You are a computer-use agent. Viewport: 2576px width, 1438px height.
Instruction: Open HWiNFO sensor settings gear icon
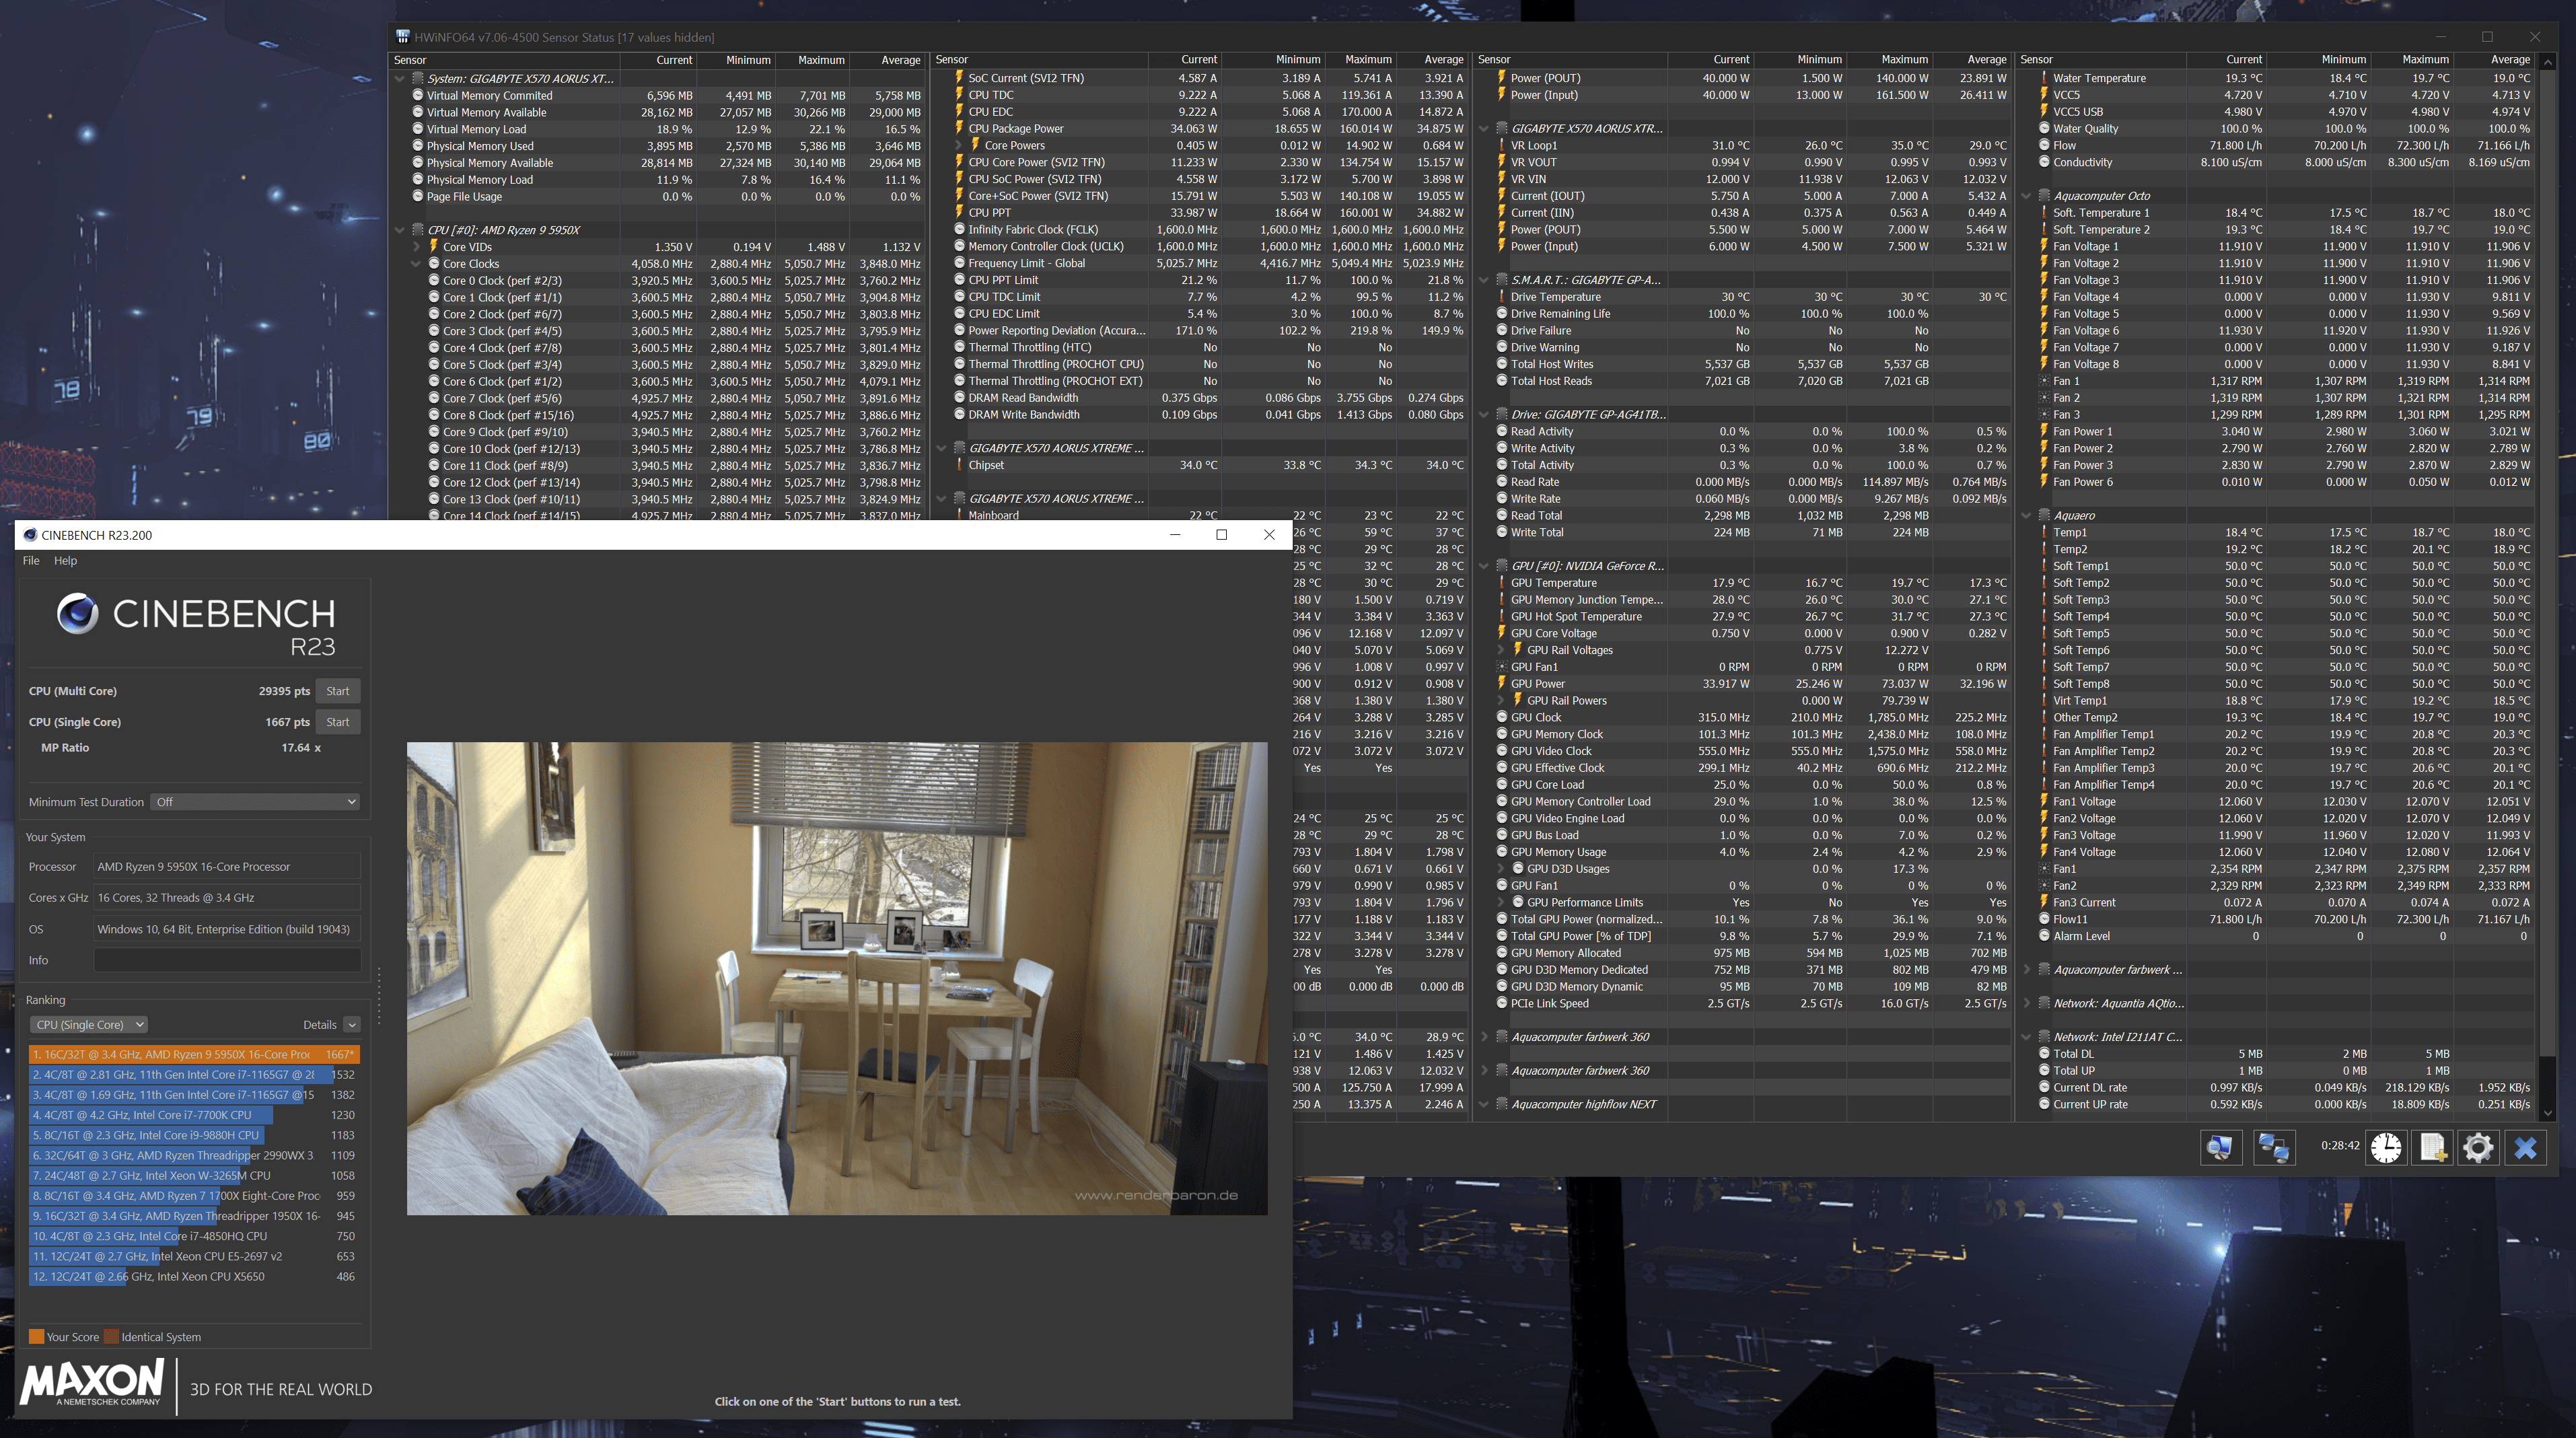(x=2478, y=1147)
